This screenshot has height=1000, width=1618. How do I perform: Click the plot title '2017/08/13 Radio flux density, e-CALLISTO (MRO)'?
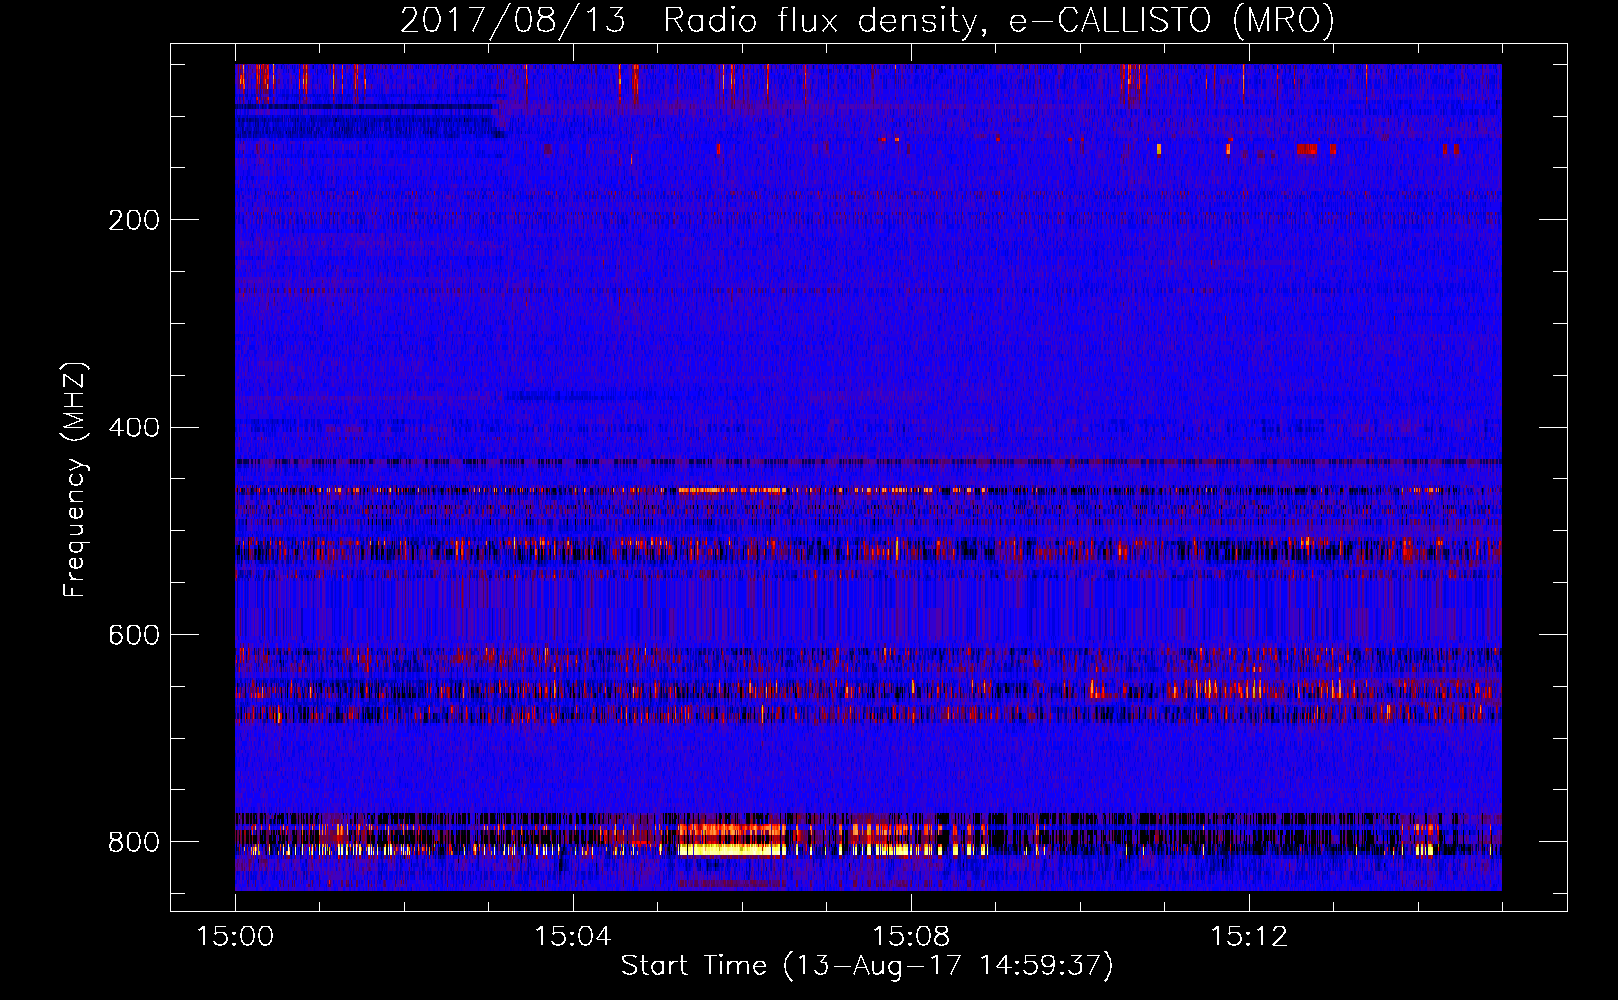(867, 20)
